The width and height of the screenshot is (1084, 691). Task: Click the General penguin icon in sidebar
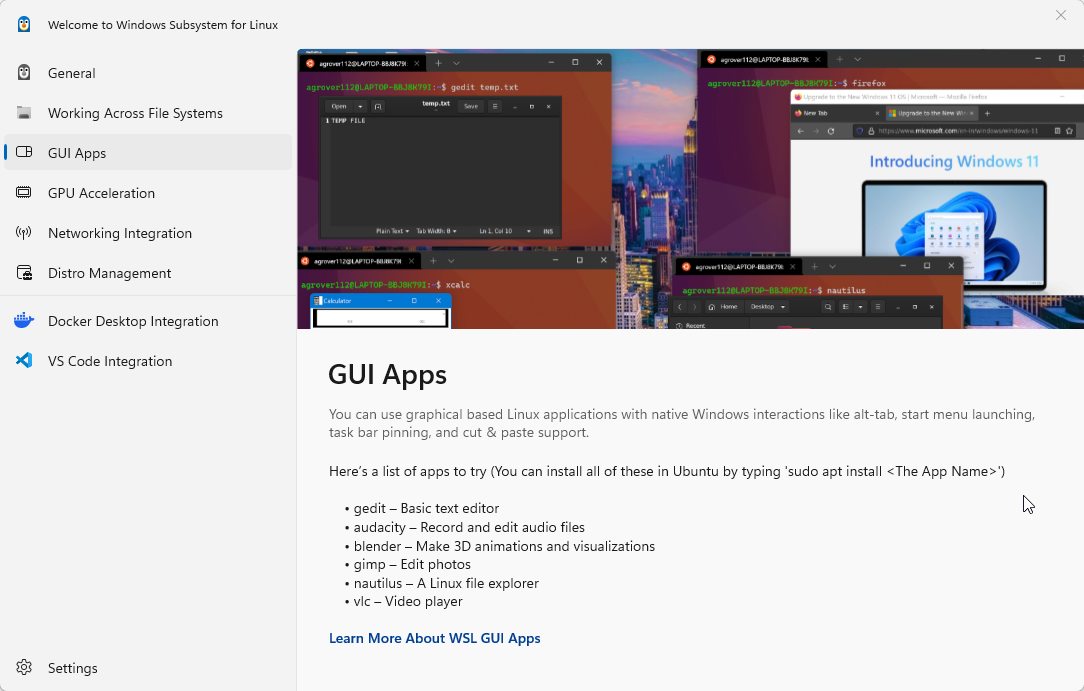click(24, 73)
